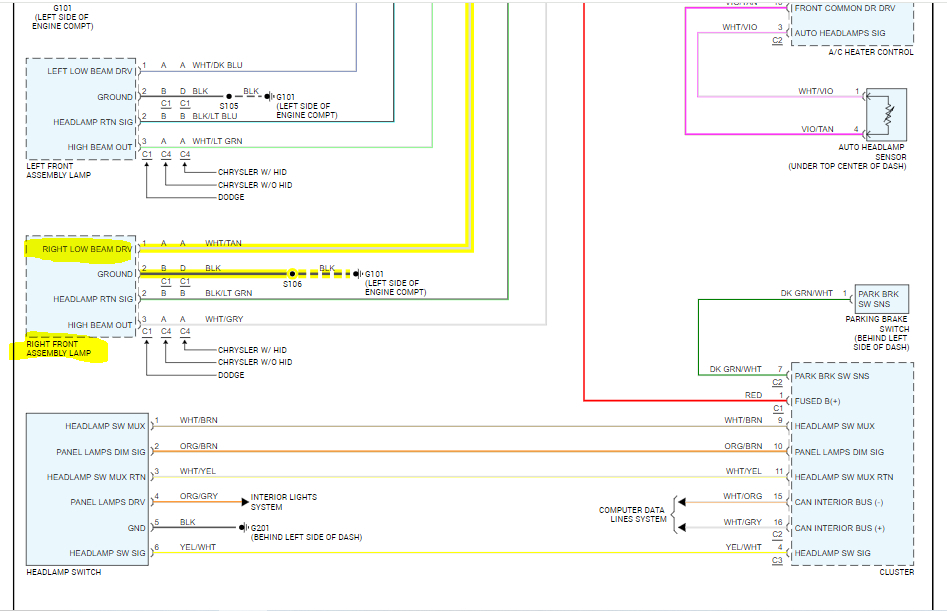Click the yellow highlighted WHT/TAN wire

coord(302,248)
